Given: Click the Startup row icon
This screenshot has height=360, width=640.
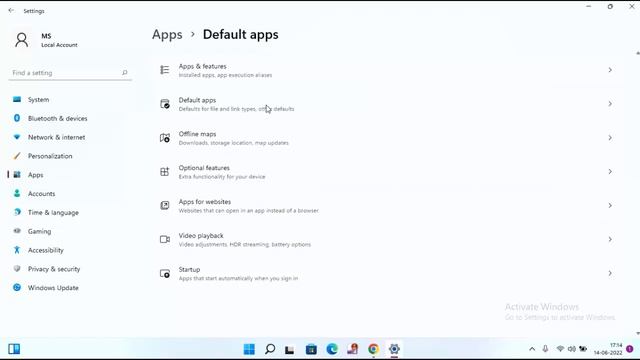Looking at the screenshot, I should [164, 273].
